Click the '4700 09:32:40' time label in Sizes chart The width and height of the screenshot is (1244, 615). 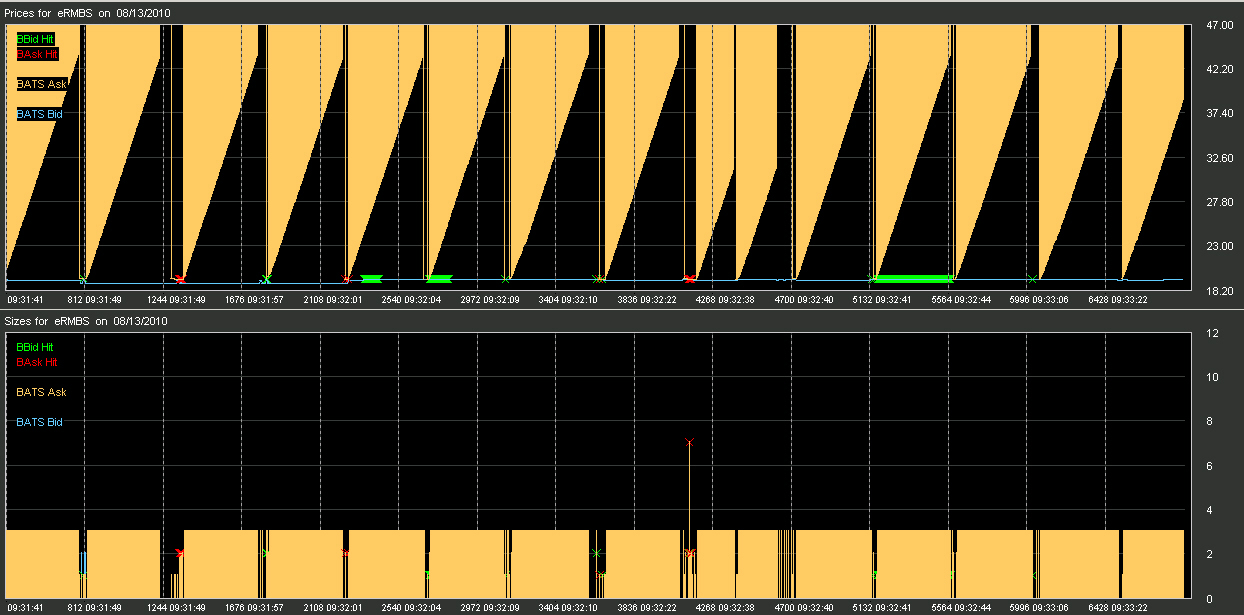point(804,607)
